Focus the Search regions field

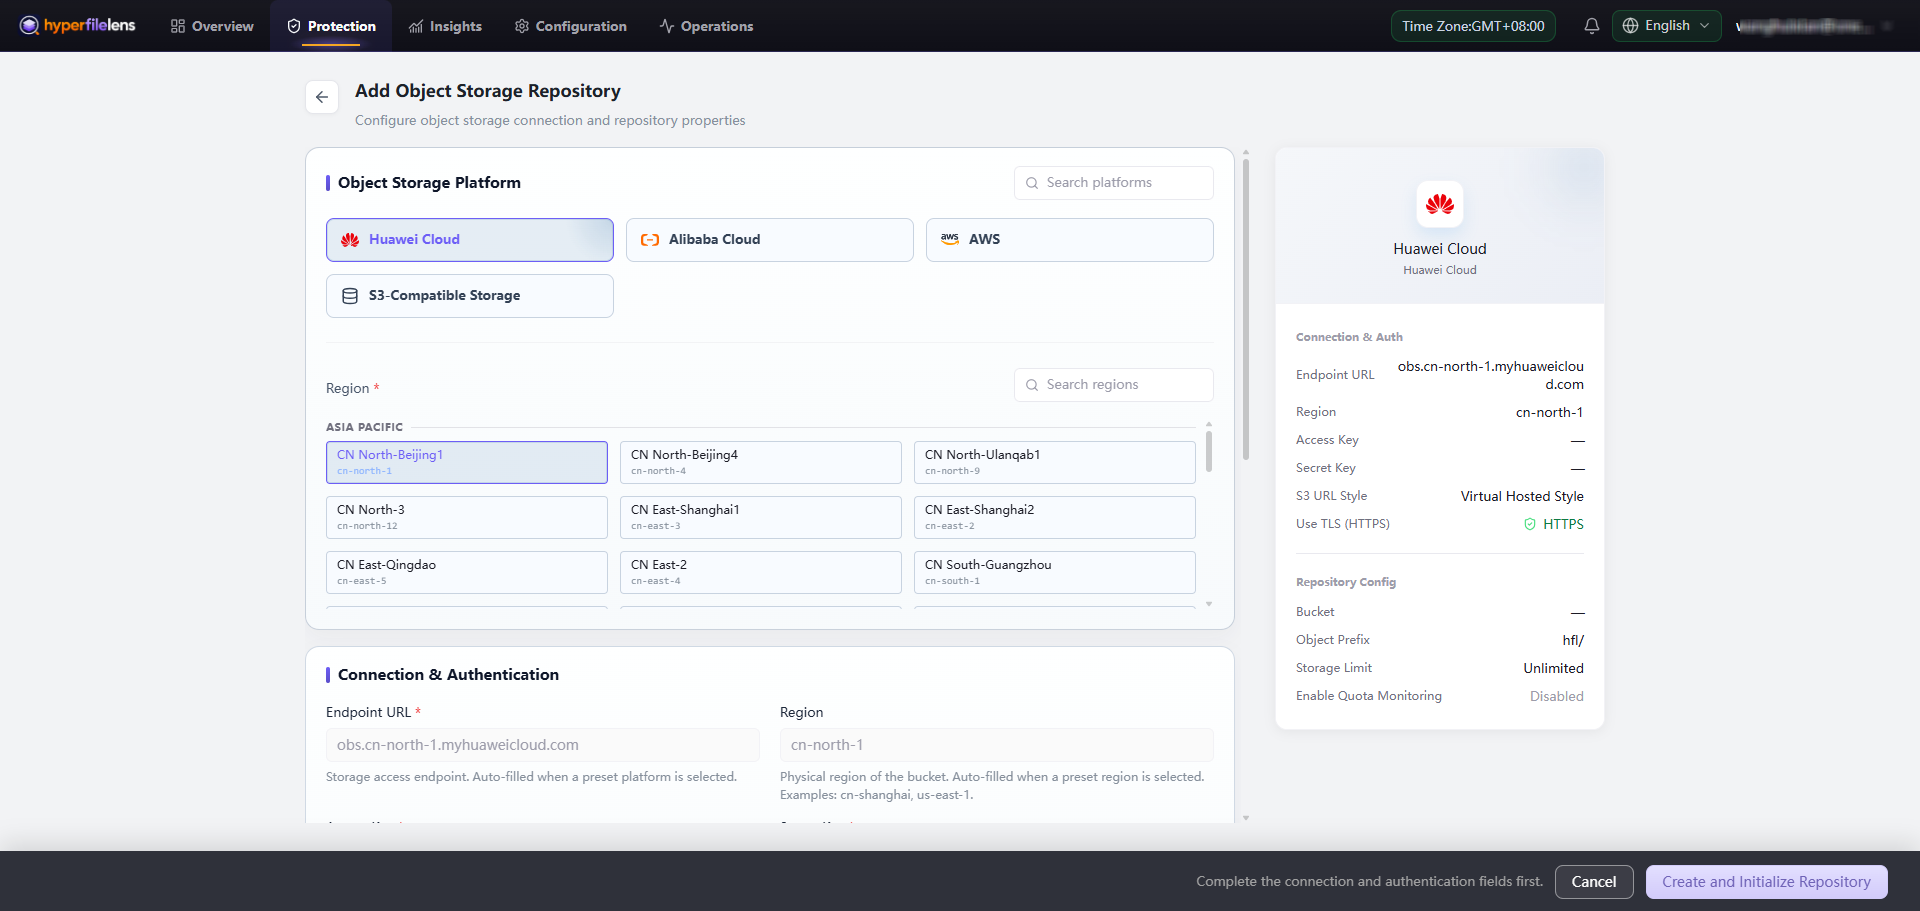(x=1114, y=385)
